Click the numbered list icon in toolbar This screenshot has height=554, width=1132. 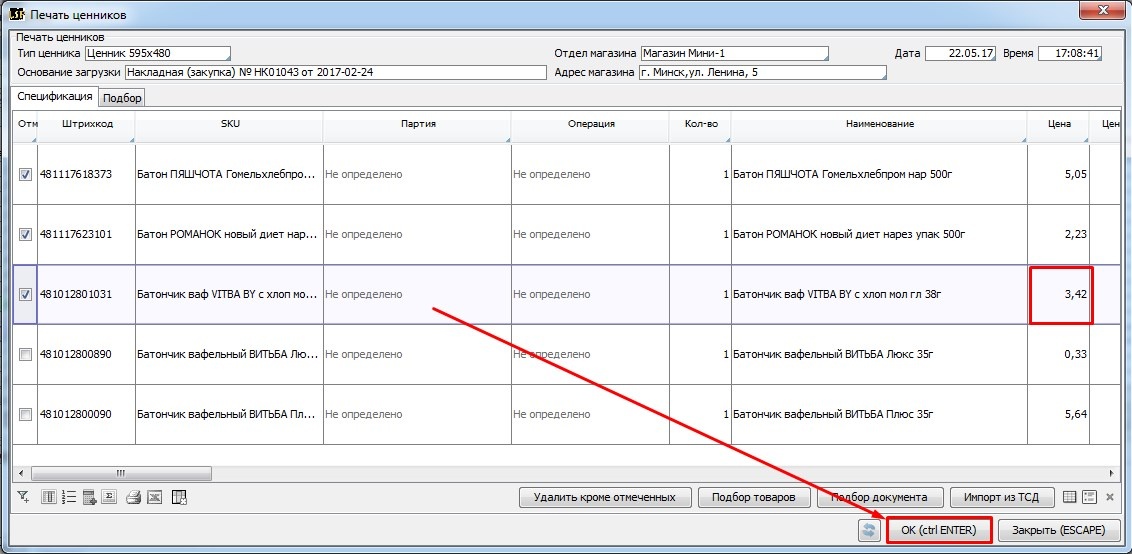pos(69,497)
